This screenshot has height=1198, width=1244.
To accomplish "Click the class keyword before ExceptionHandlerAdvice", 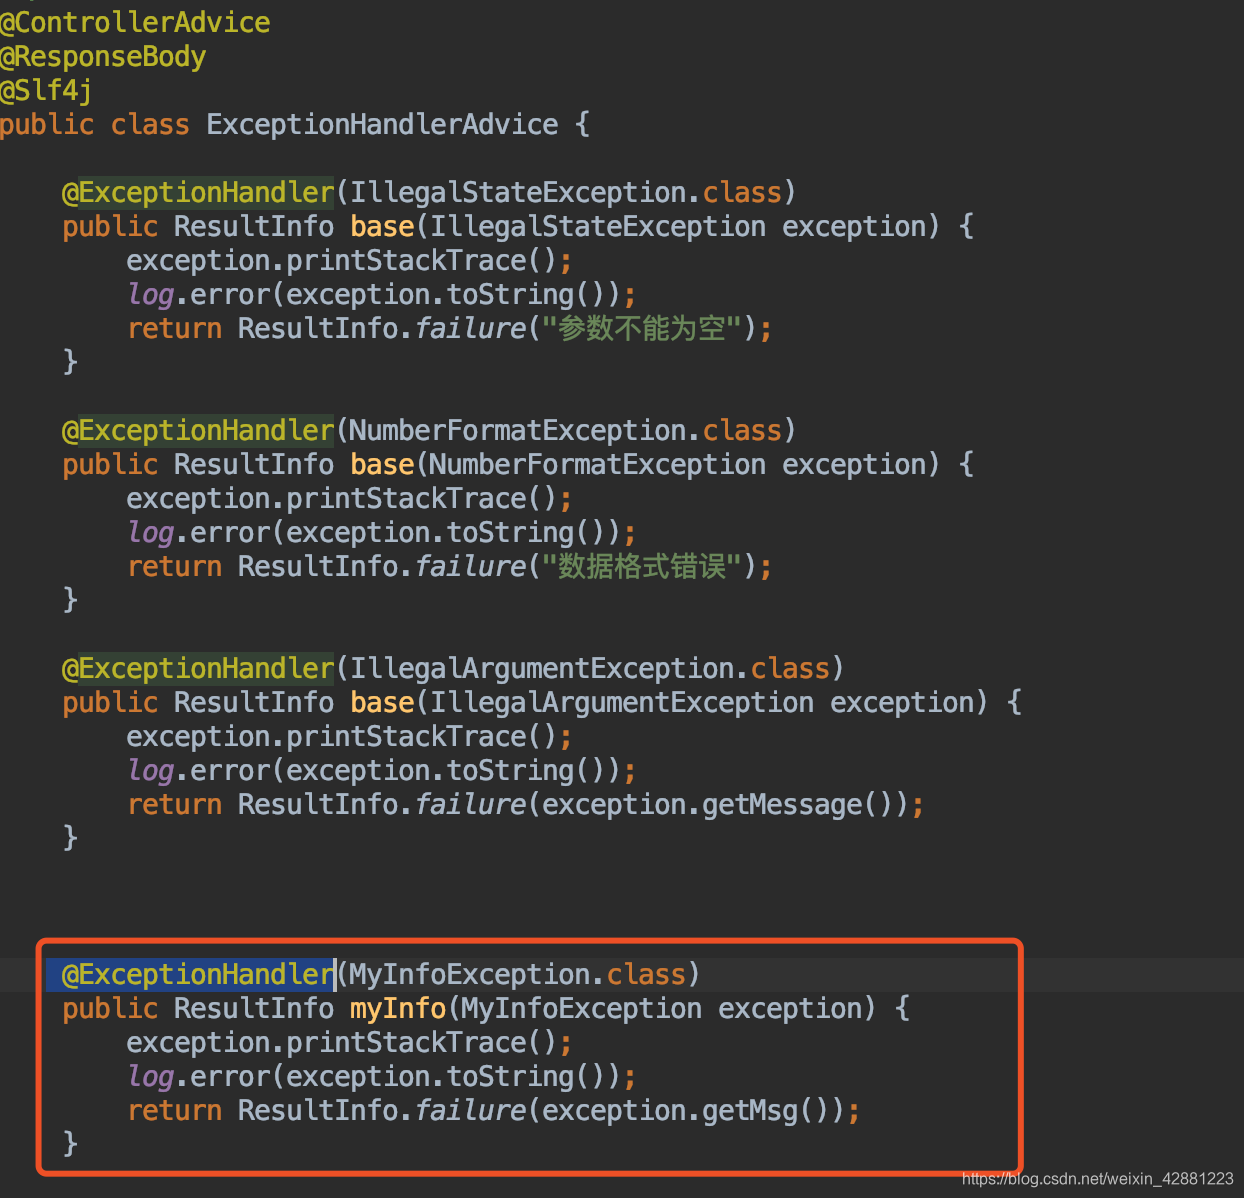I will pyautogui.click(x=150, y=124).
